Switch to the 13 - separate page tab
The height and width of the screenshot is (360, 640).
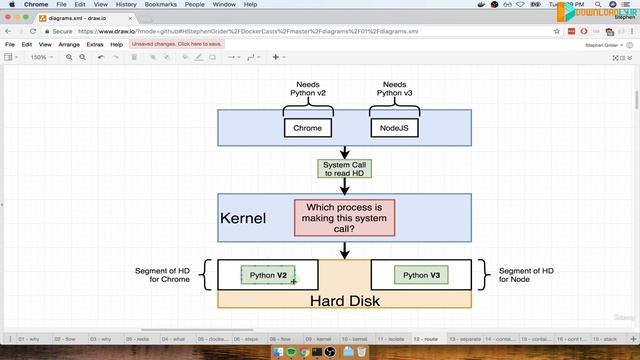(464, 339)
